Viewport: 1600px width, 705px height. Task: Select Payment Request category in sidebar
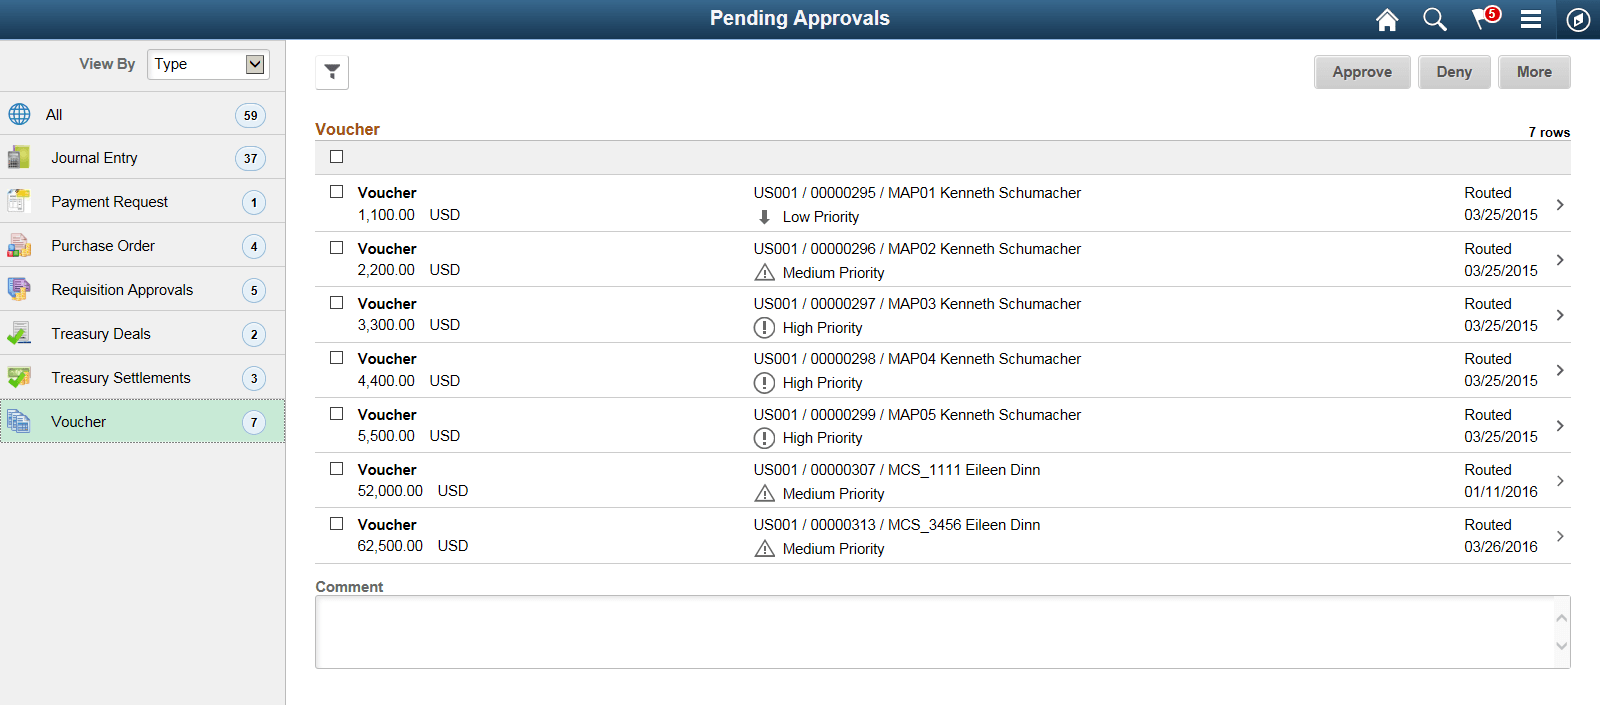[x=110, y=201]
